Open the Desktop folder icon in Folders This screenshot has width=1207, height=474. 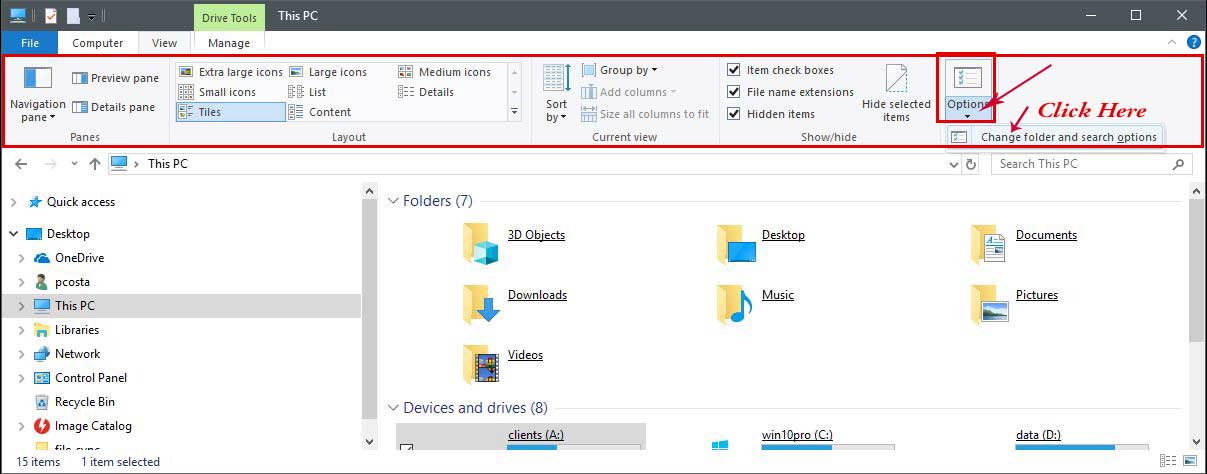[736, 244]
